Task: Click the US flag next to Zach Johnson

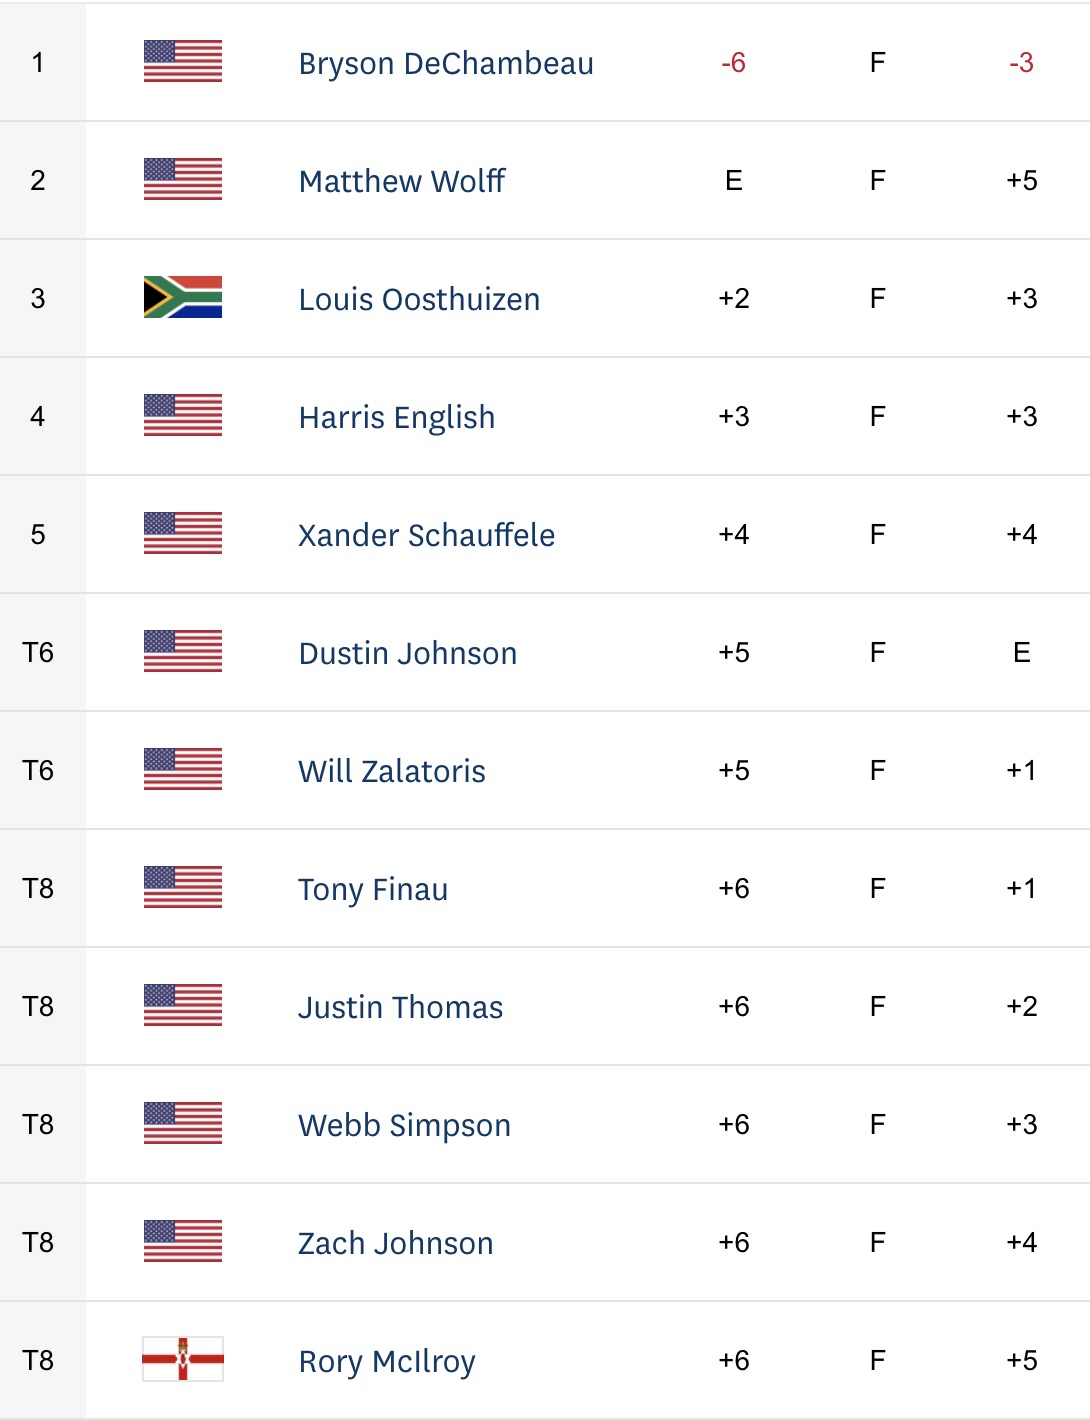Action: [x=183, y=1241]
